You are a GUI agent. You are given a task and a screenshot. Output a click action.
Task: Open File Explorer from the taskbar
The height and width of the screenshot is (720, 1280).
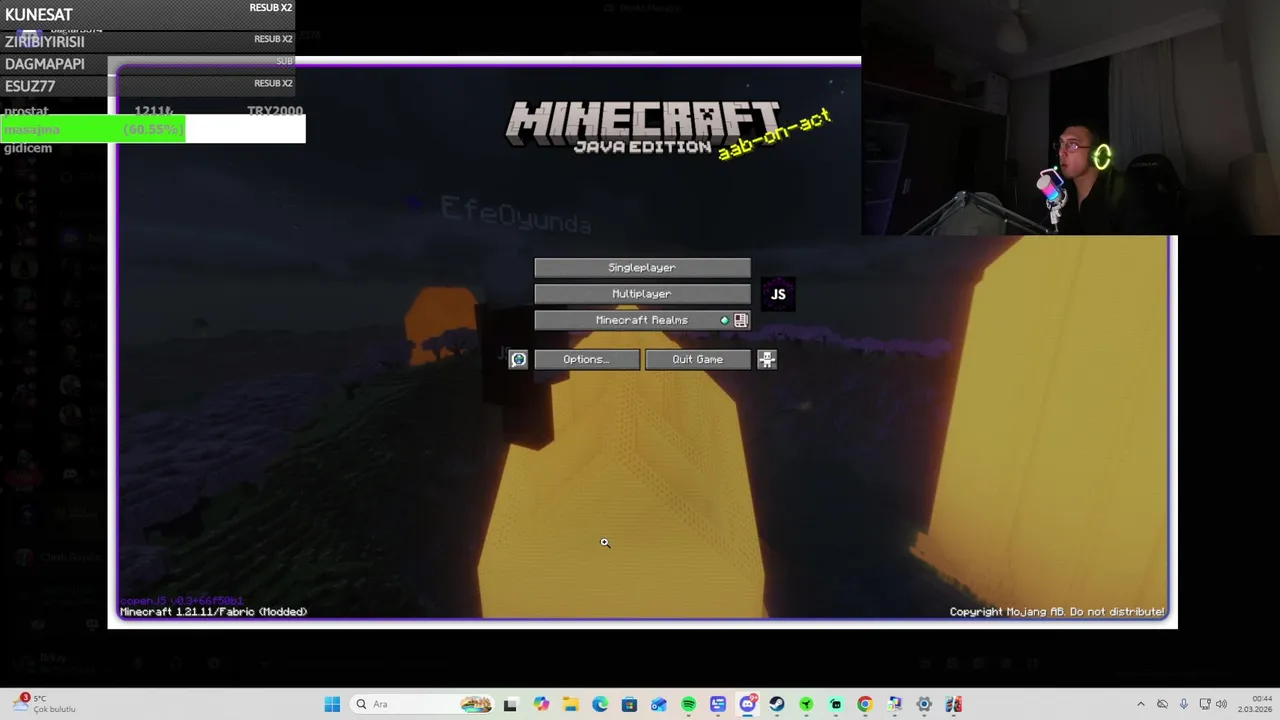point(570,704)
